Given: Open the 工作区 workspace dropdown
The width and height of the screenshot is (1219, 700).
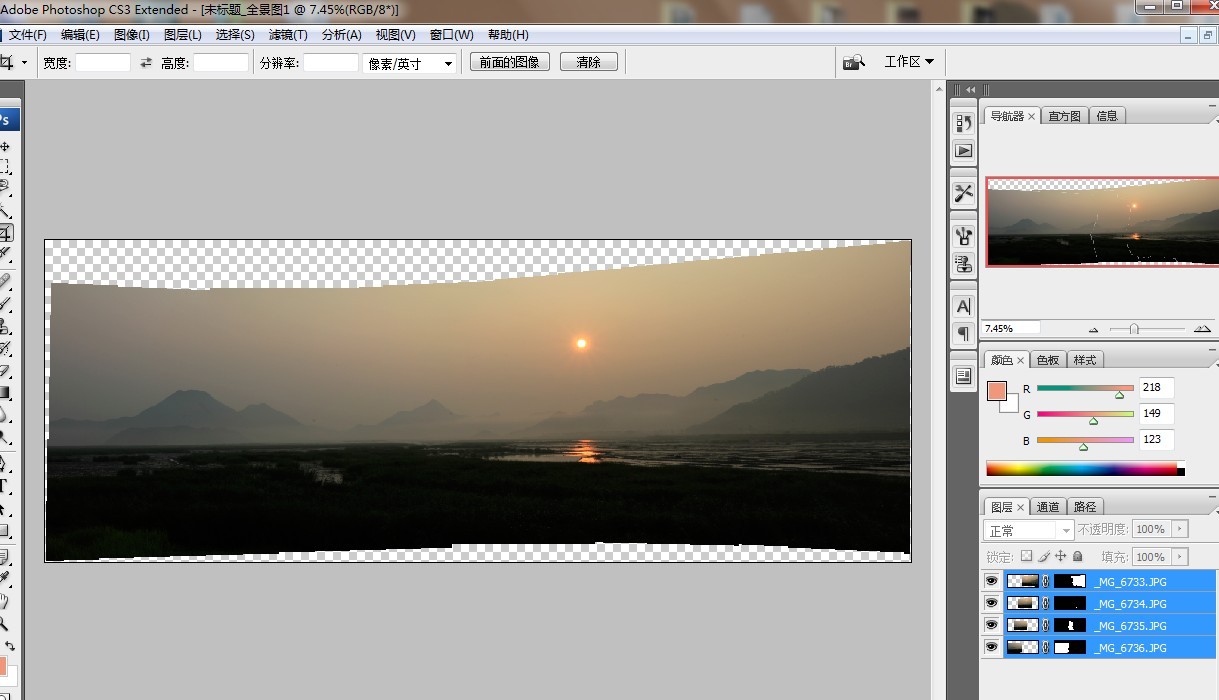Looking at the screenshot, I should point(909,62).
